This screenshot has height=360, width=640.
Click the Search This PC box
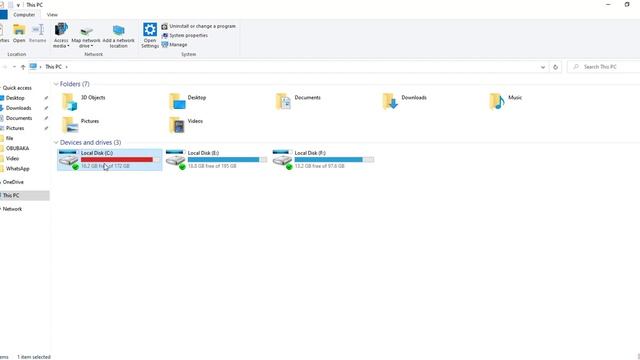click(x=604, y=67)
